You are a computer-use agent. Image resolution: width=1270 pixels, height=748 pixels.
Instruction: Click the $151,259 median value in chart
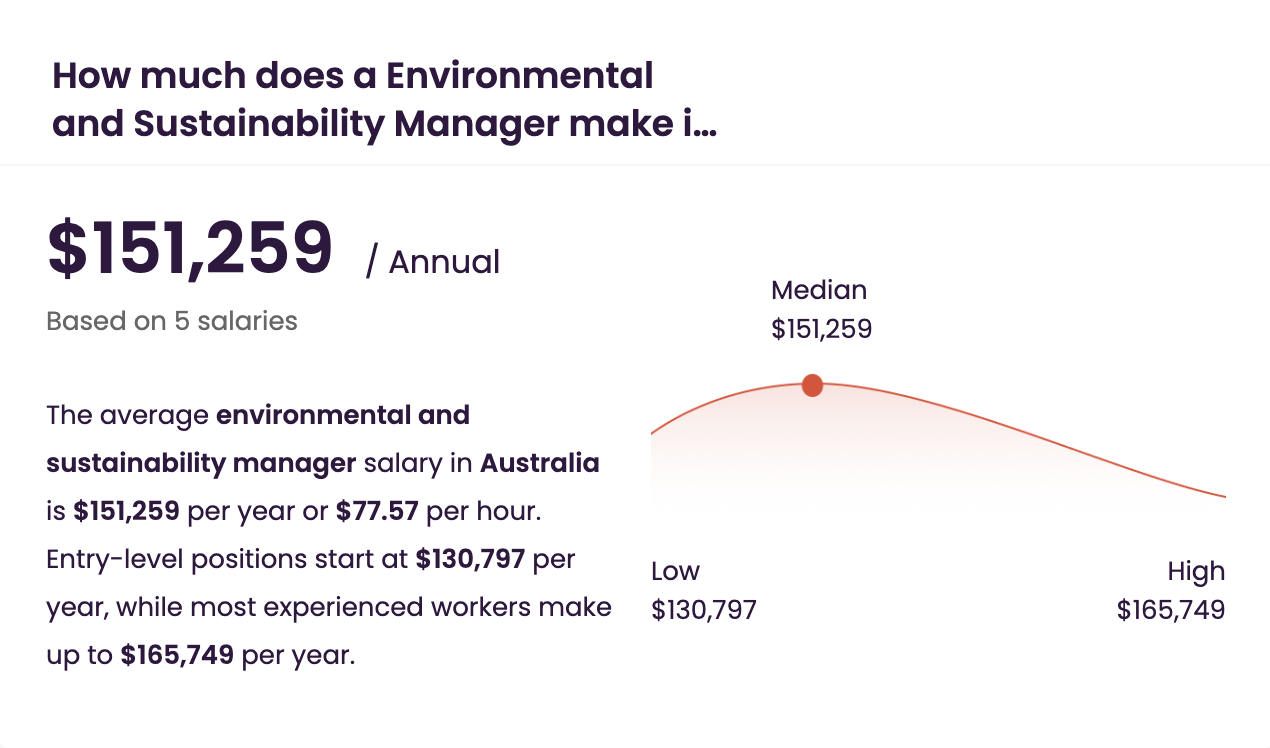pyautogui.click(x=821, y=329)
